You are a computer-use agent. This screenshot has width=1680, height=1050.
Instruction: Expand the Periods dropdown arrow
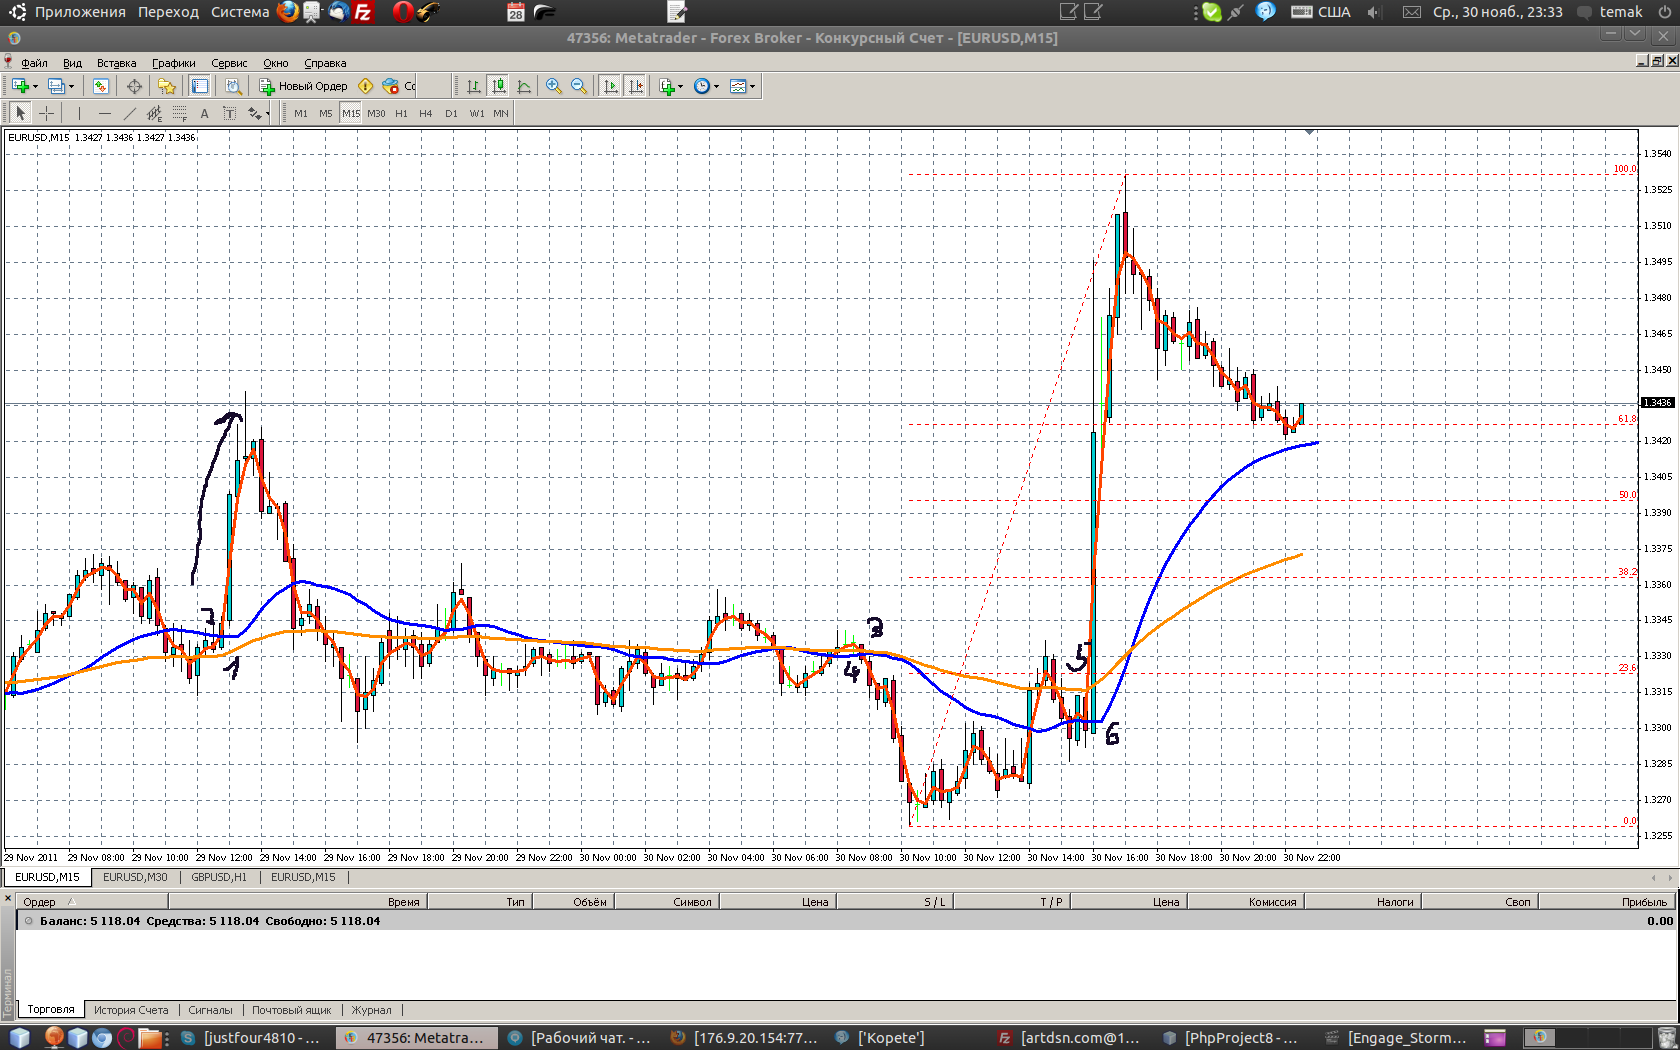coord(716,87)
